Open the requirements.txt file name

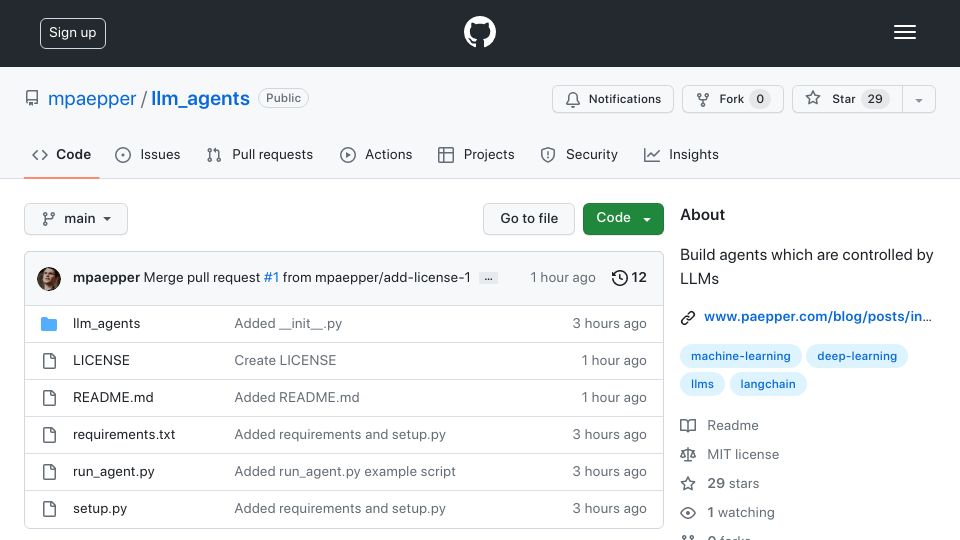(124, 435)
